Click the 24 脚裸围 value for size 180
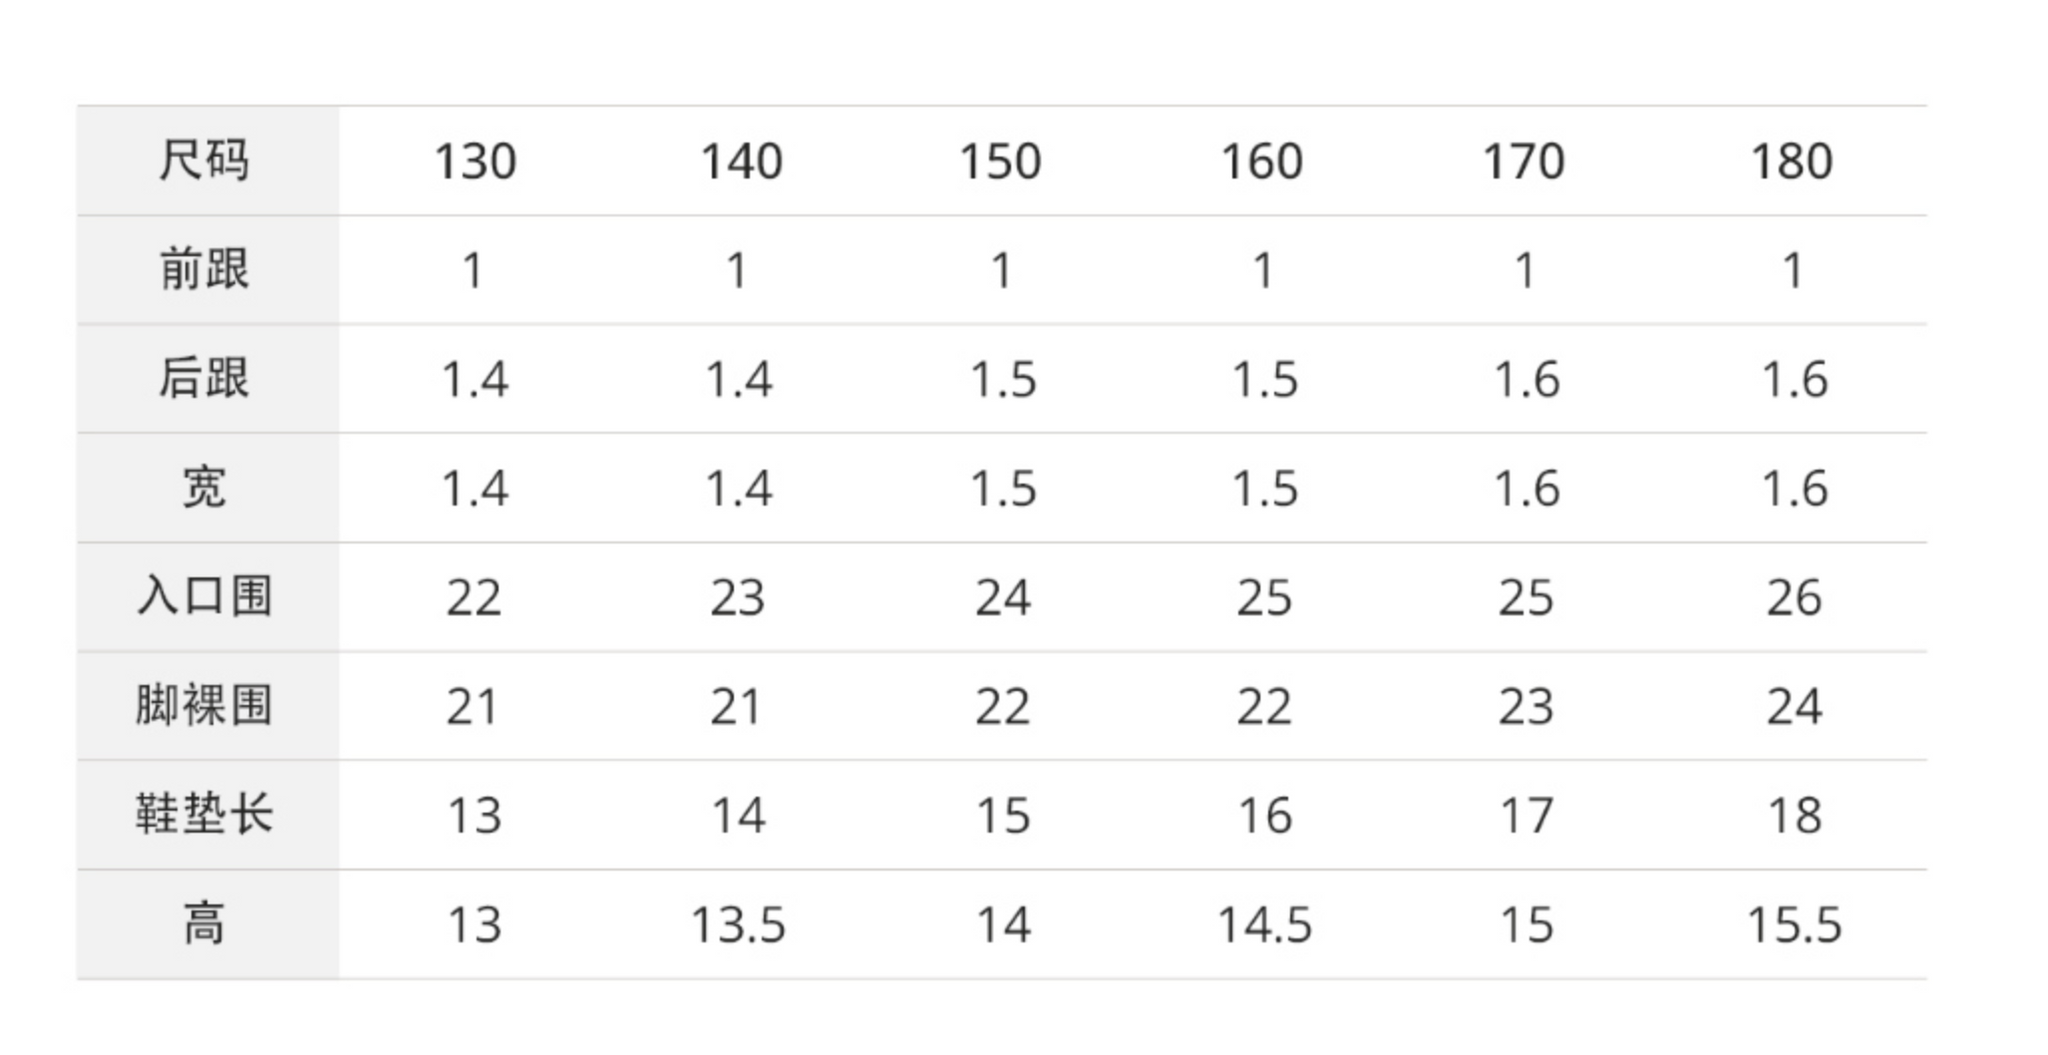The height and width of the screenshot is (1055, 2048). pyautogui.click(x=1794, y=707)
